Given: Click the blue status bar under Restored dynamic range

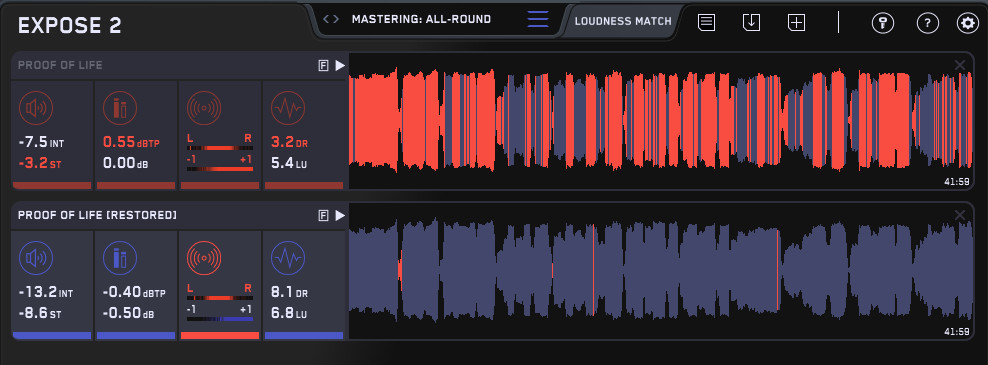Looking at the screenshot, I should click(304, 336).
